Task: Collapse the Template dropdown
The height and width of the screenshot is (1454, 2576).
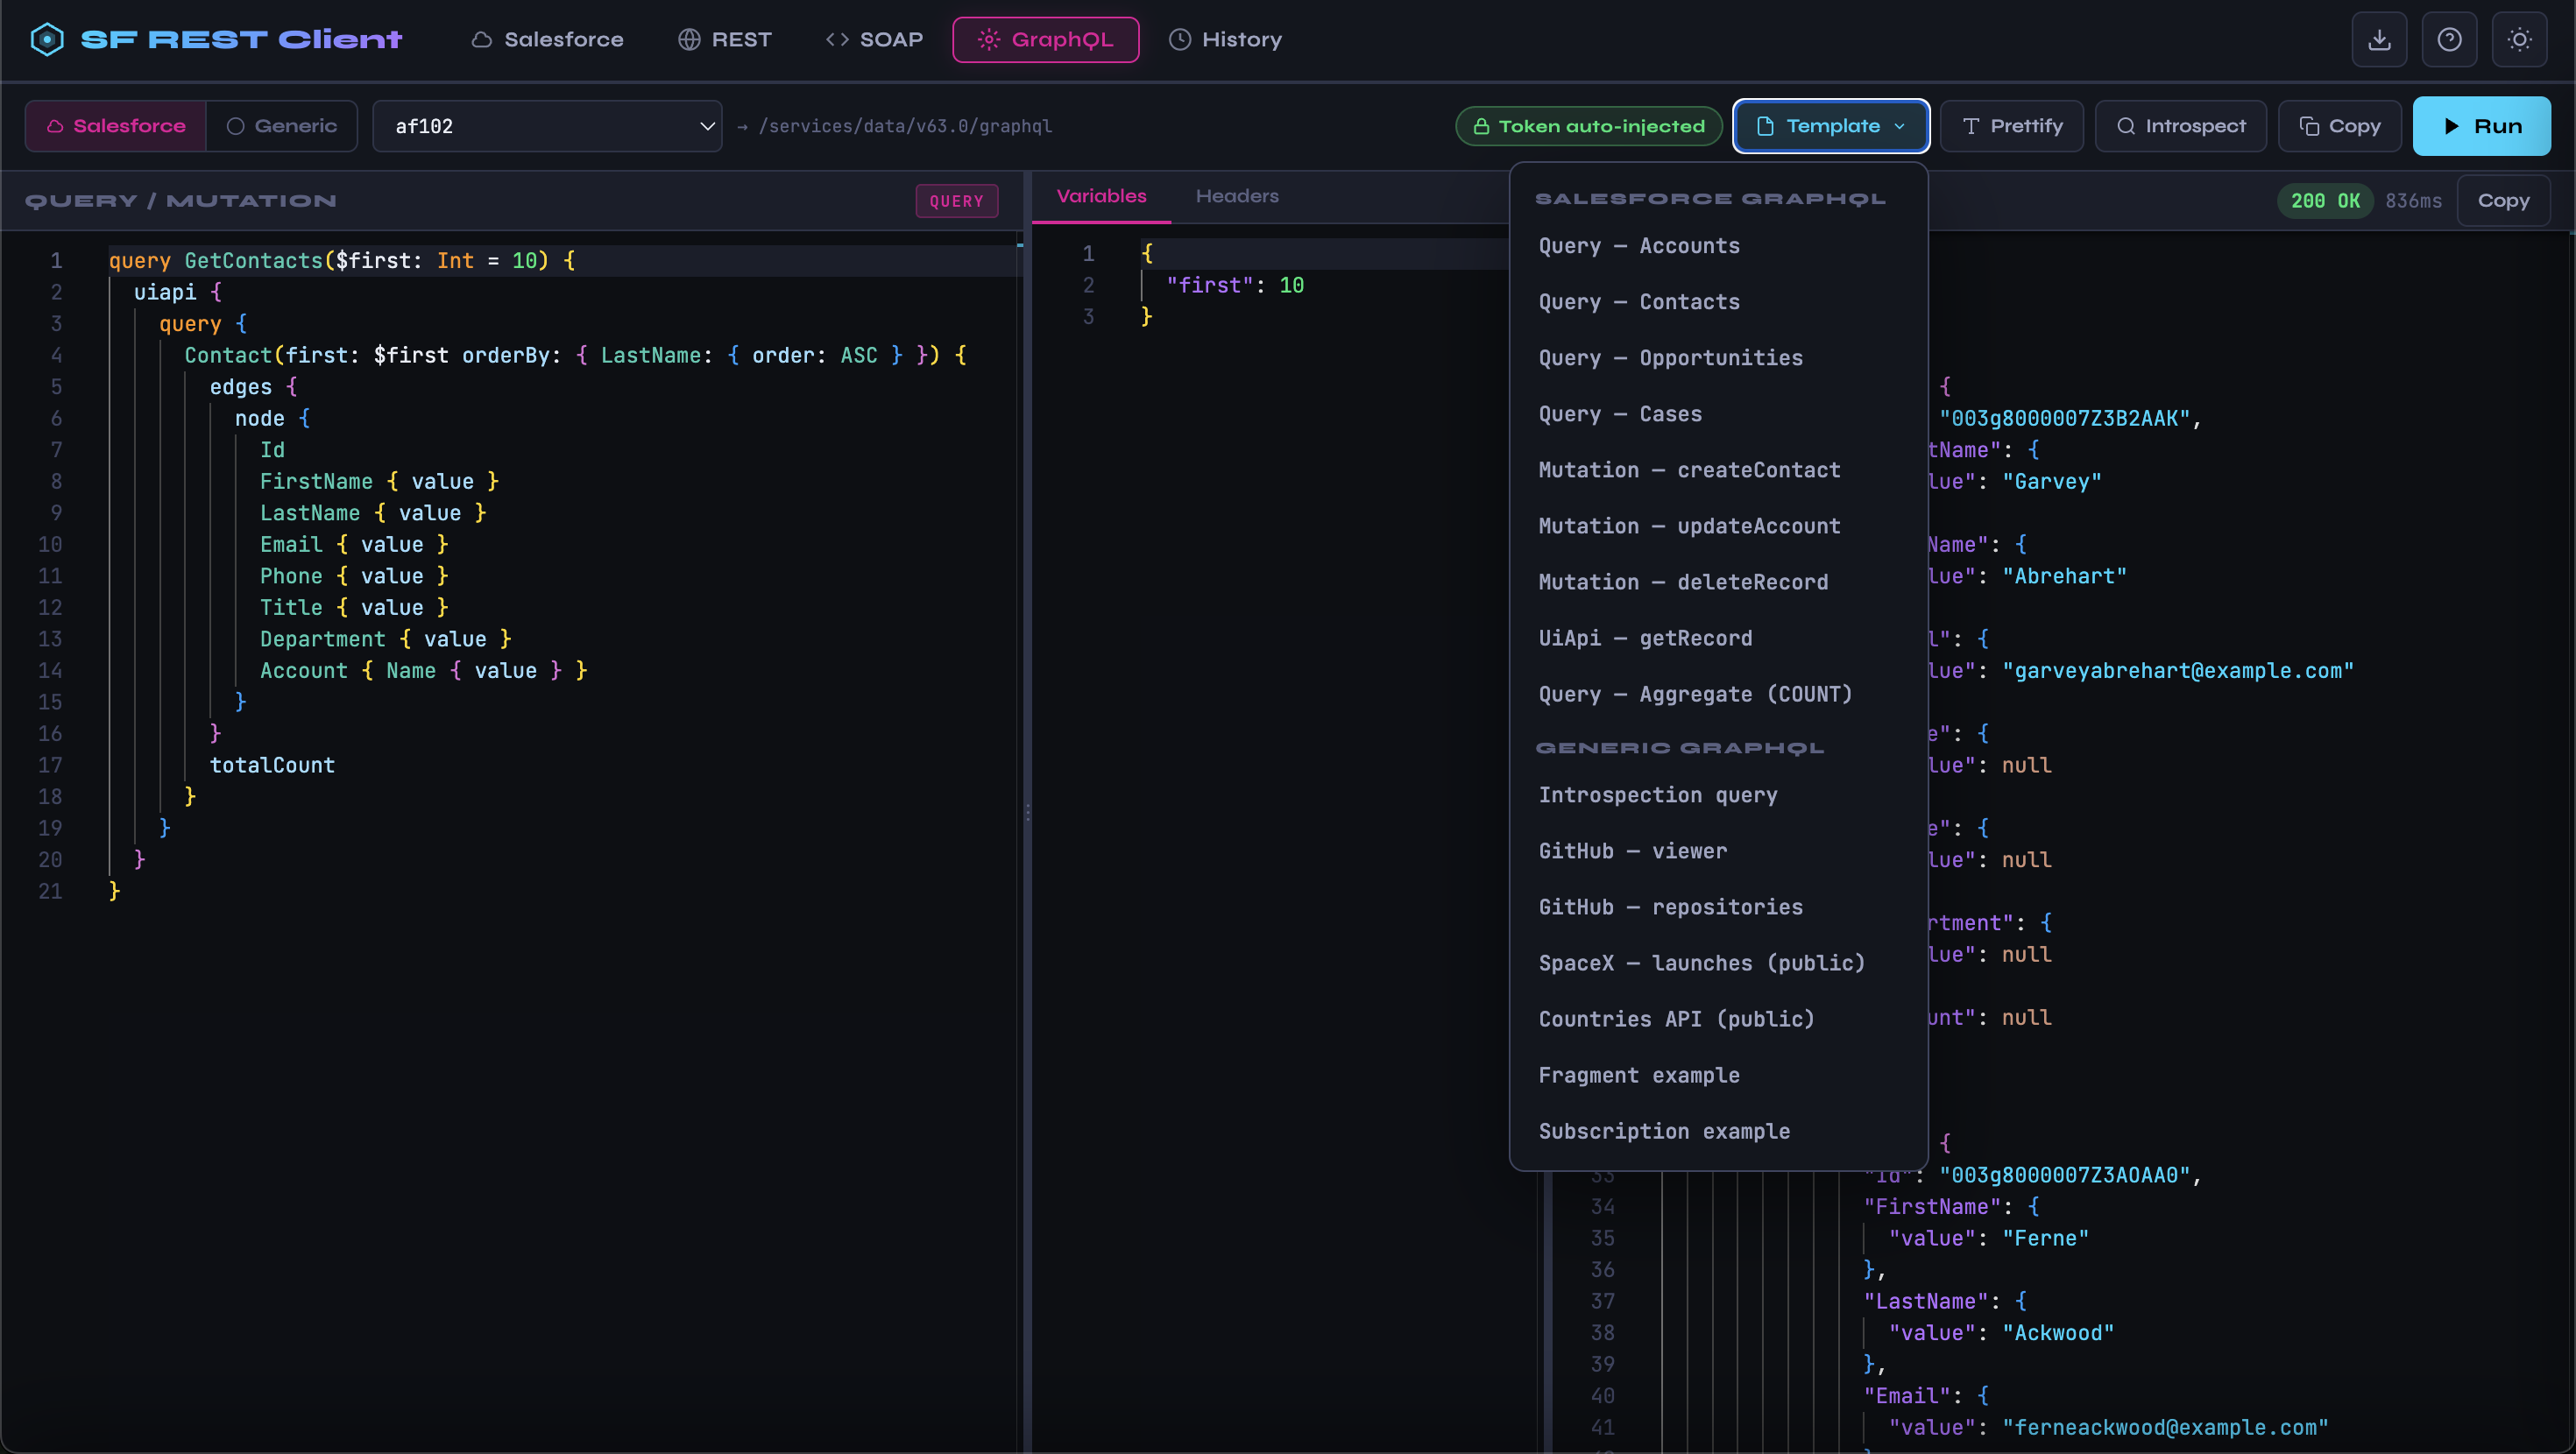Action: pos(1831,126)
